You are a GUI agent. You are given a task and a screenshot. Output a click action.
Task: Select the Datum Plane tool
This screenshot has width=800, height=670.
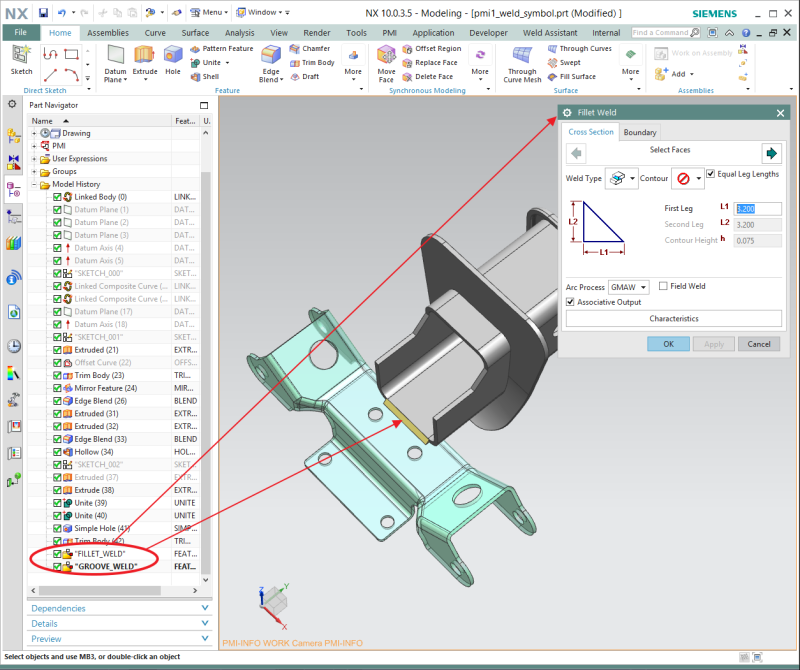[x=115, y=64]
